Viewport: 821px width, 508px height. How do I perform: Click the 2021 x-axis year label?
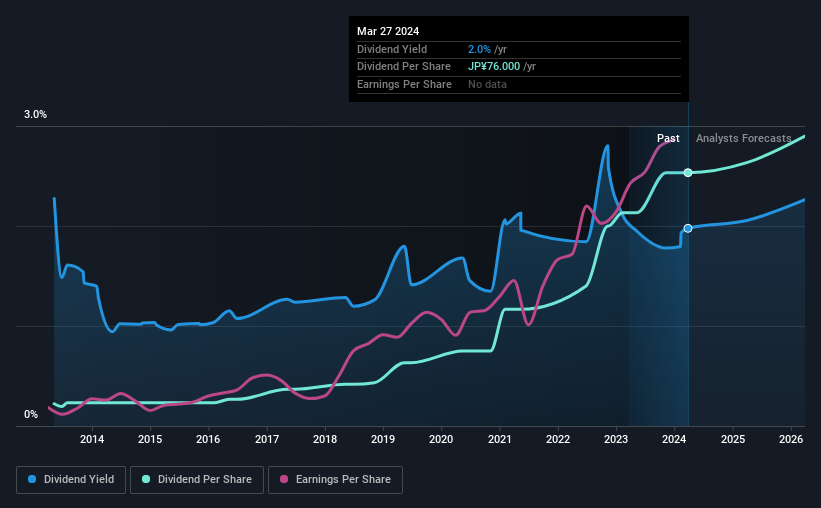click(x=500, y=439)
